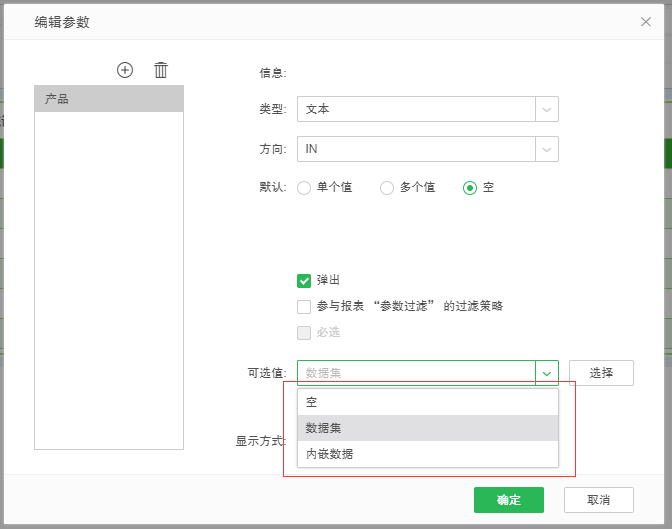Click the delete parameter trash icon
672x529 pixels.
click(161, 70)
